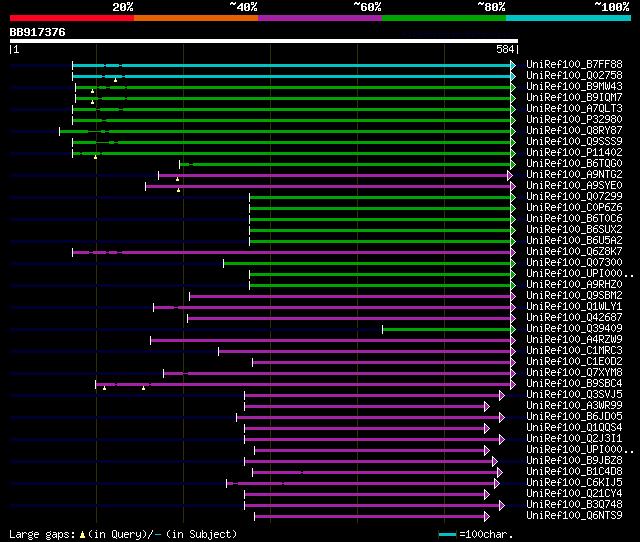
Task: Click the red 20% identity legend segment
Action: click(72, 18)
